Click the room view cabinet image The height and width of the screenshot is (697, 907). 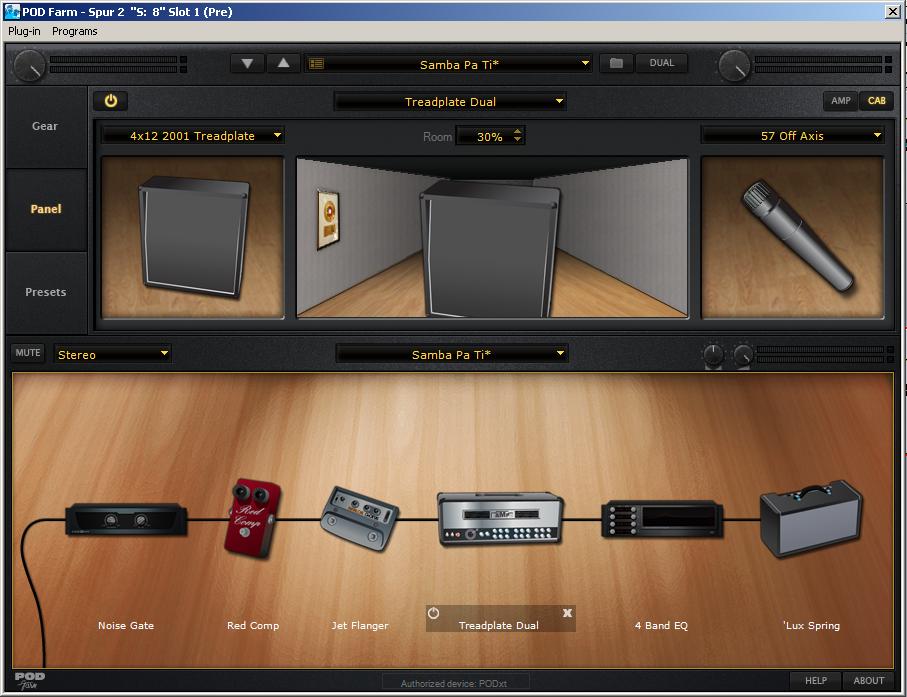click(492, 237)
